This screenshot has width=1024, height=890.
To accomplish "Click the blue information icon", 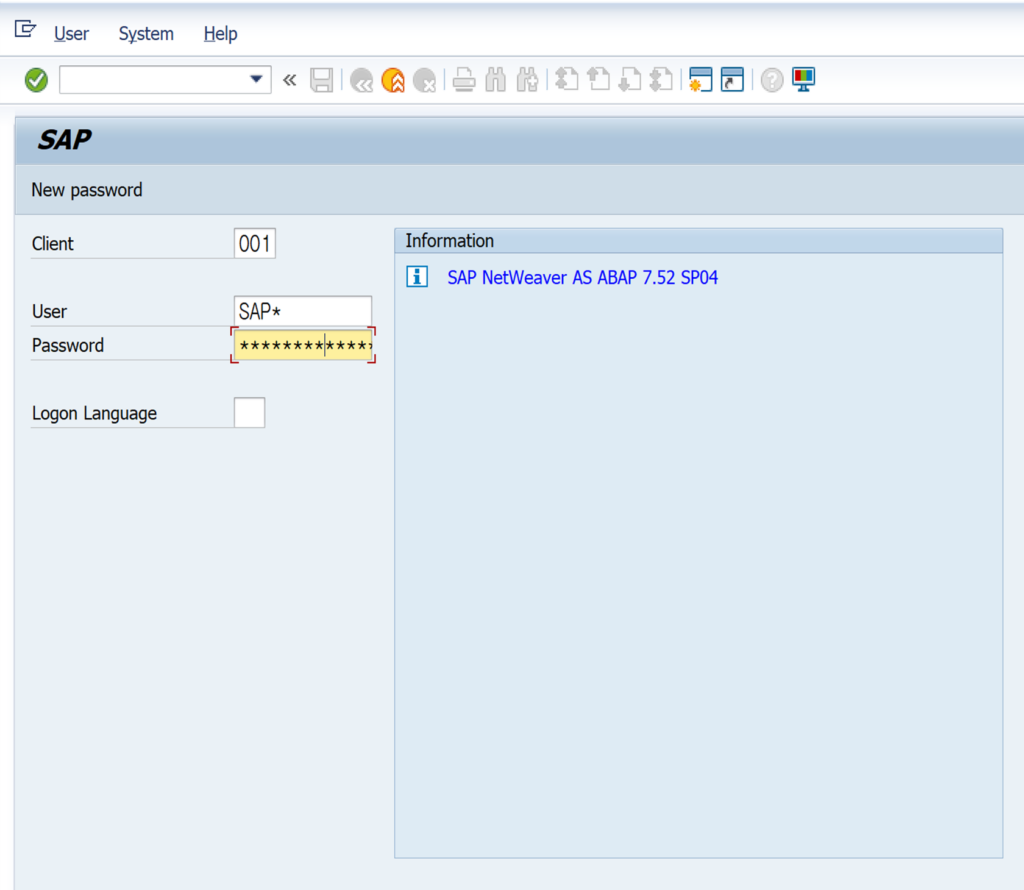I will click(417, 277).
